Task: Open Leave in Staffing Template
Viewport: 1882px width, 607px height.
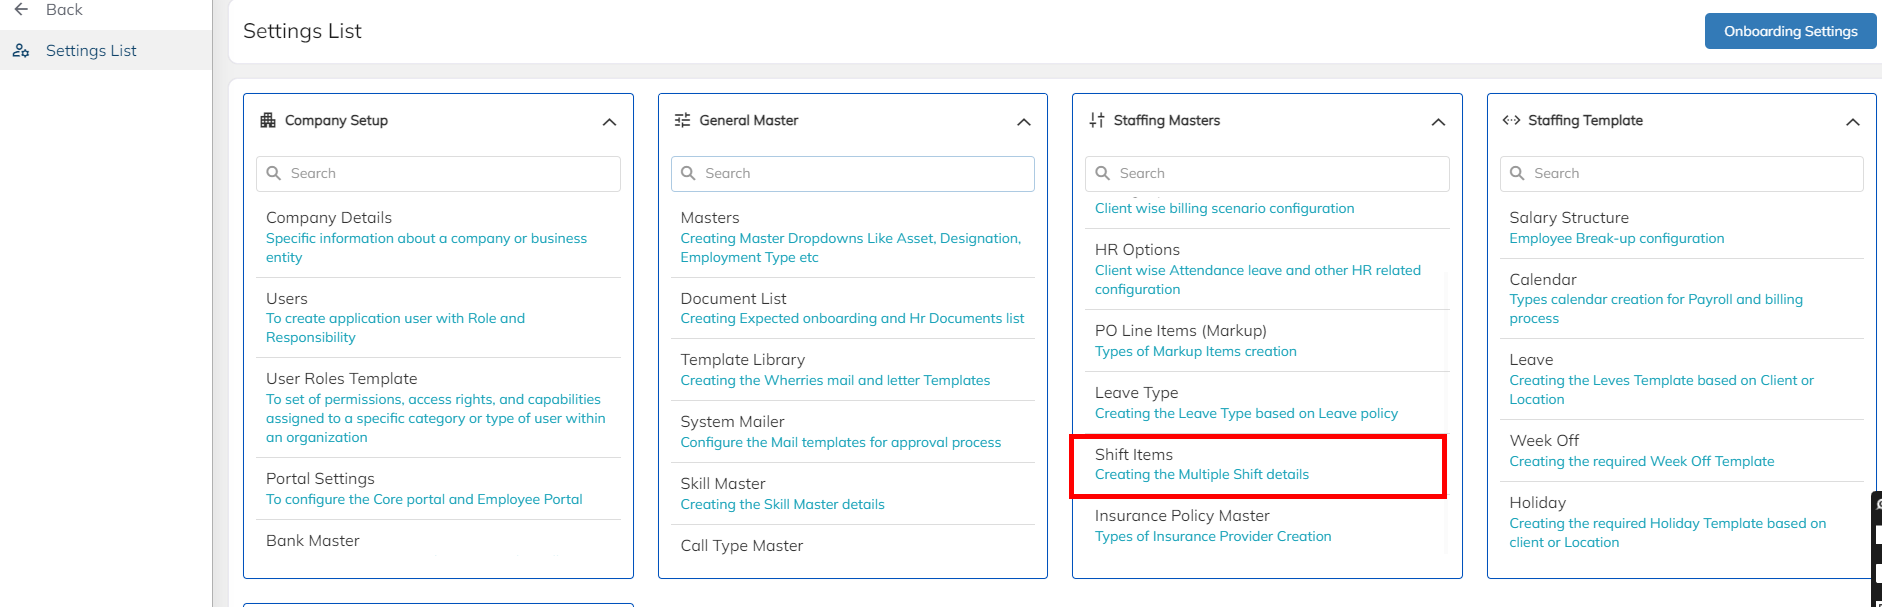Action: tap(1531, 359)
